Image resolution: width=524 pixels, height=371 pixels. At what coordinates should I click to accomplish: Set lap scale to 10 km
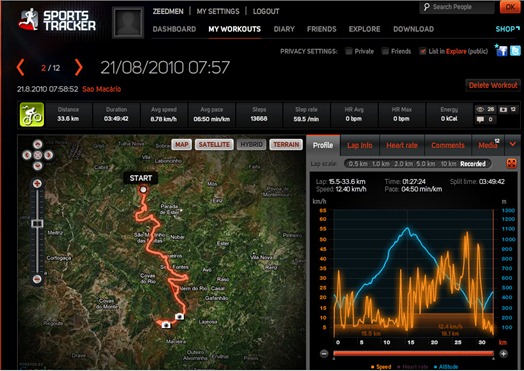click(448, 164)
